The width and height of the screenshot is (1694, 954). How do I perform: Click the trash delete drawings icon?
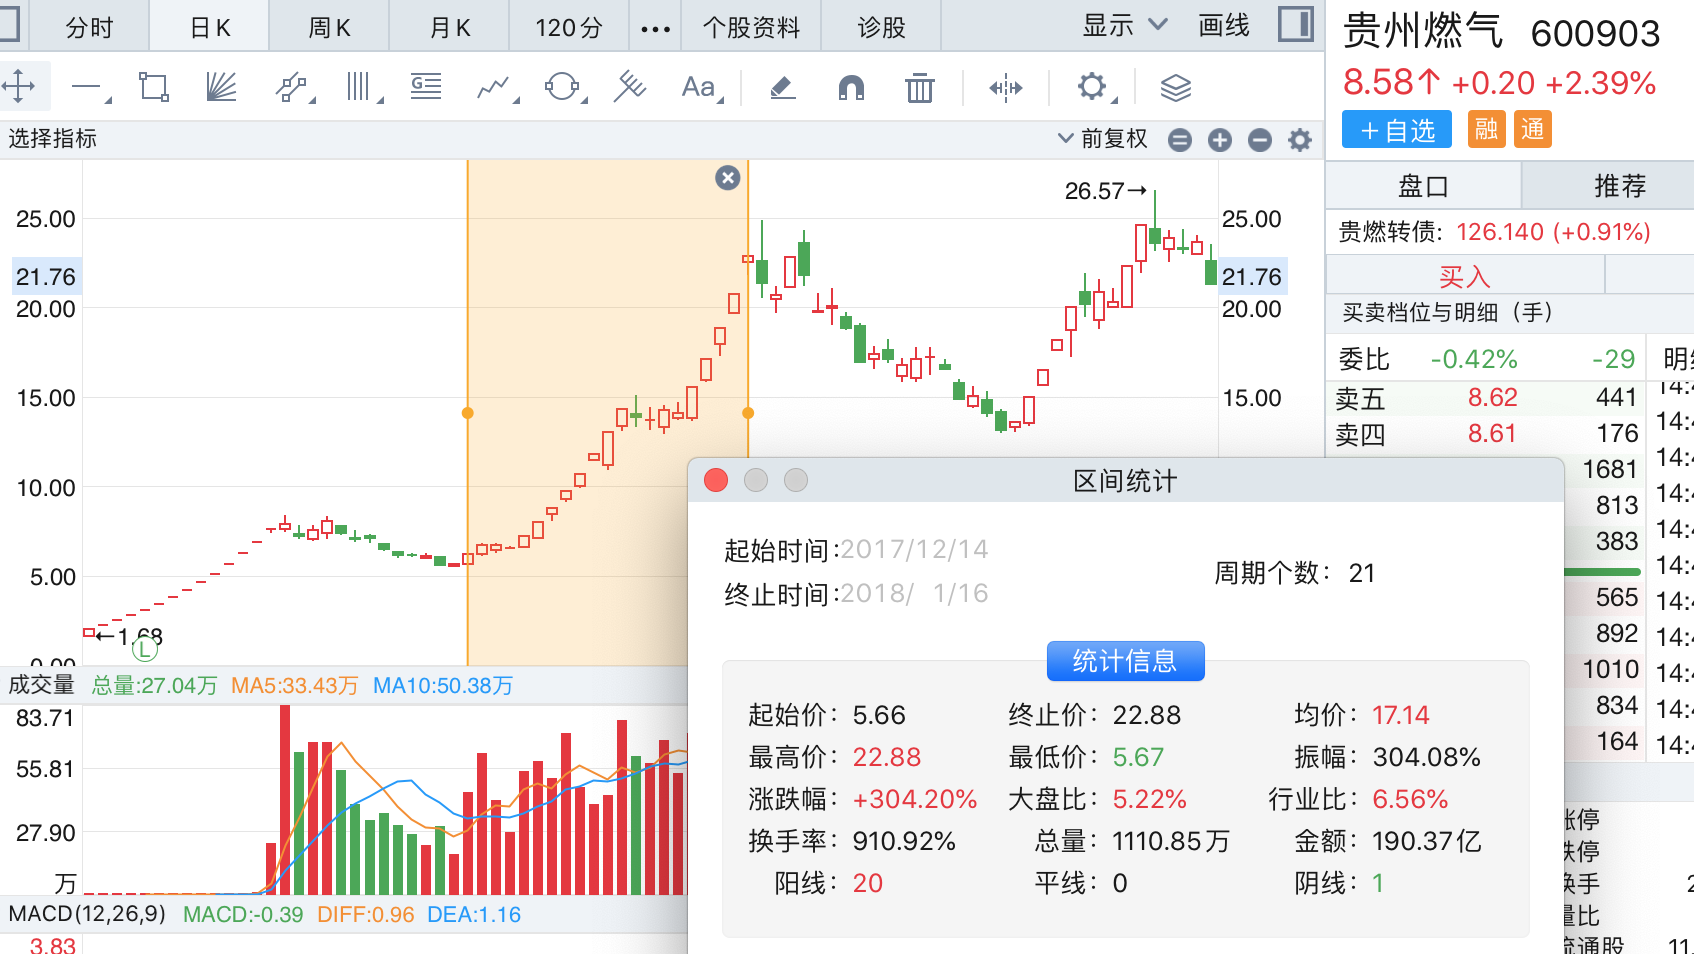click(919, 88)
